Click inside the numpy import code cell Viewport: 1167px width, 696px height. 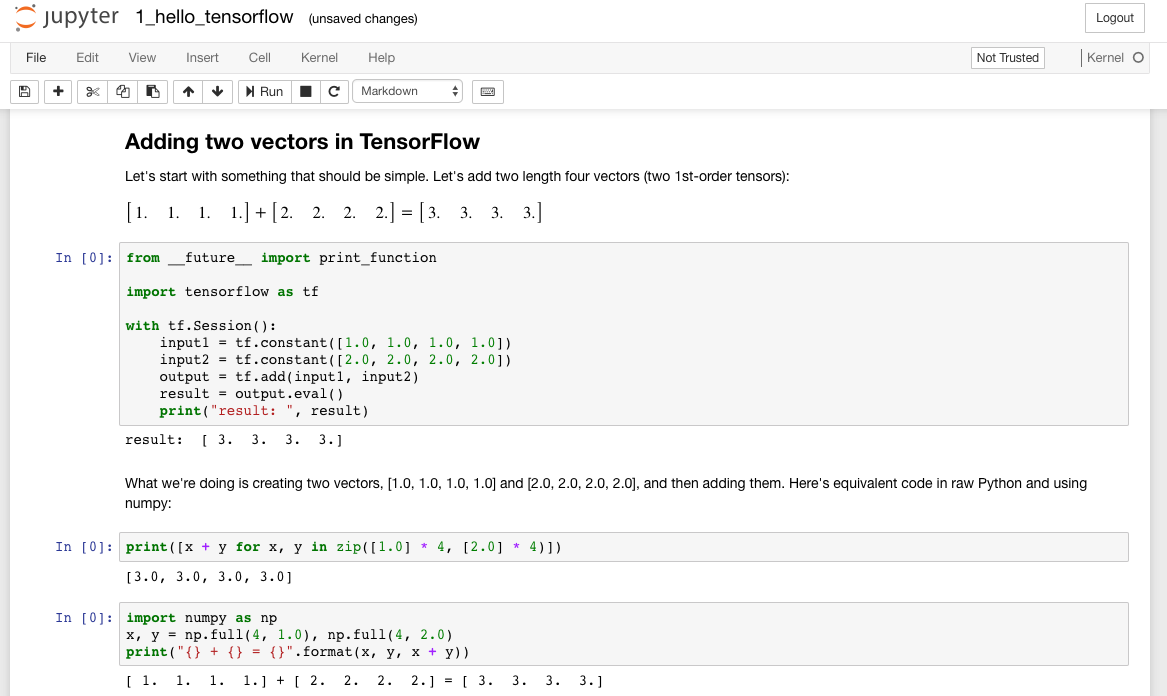click(x=624, y=634)
